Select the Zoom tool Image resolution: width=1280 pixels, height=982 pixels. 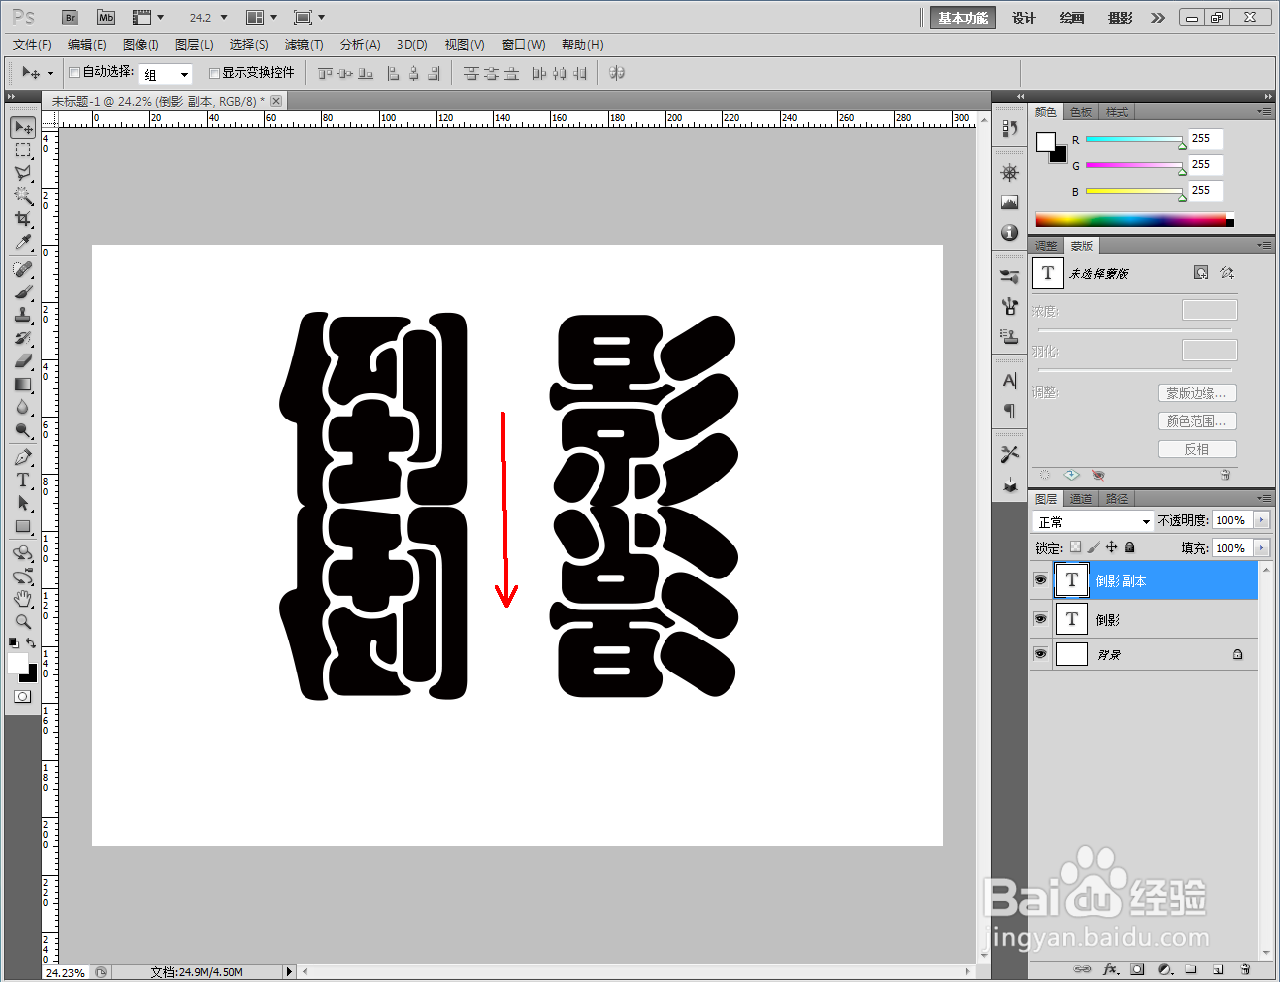22,621
